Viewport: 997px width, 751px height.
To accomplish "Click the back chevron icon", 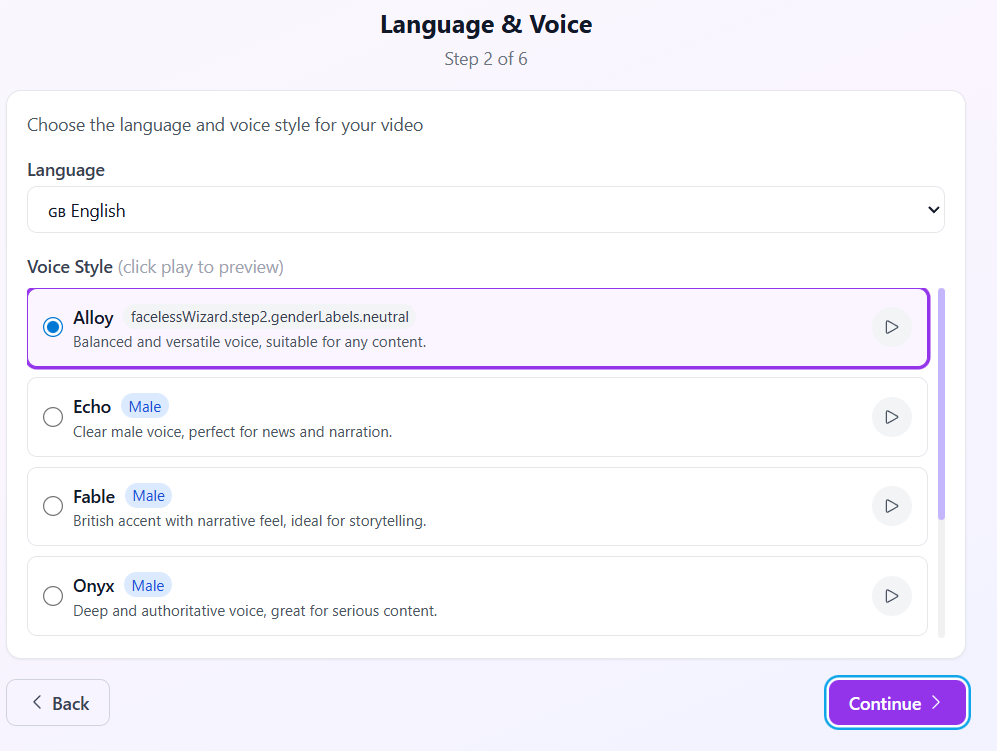I will tap(35, 702).
